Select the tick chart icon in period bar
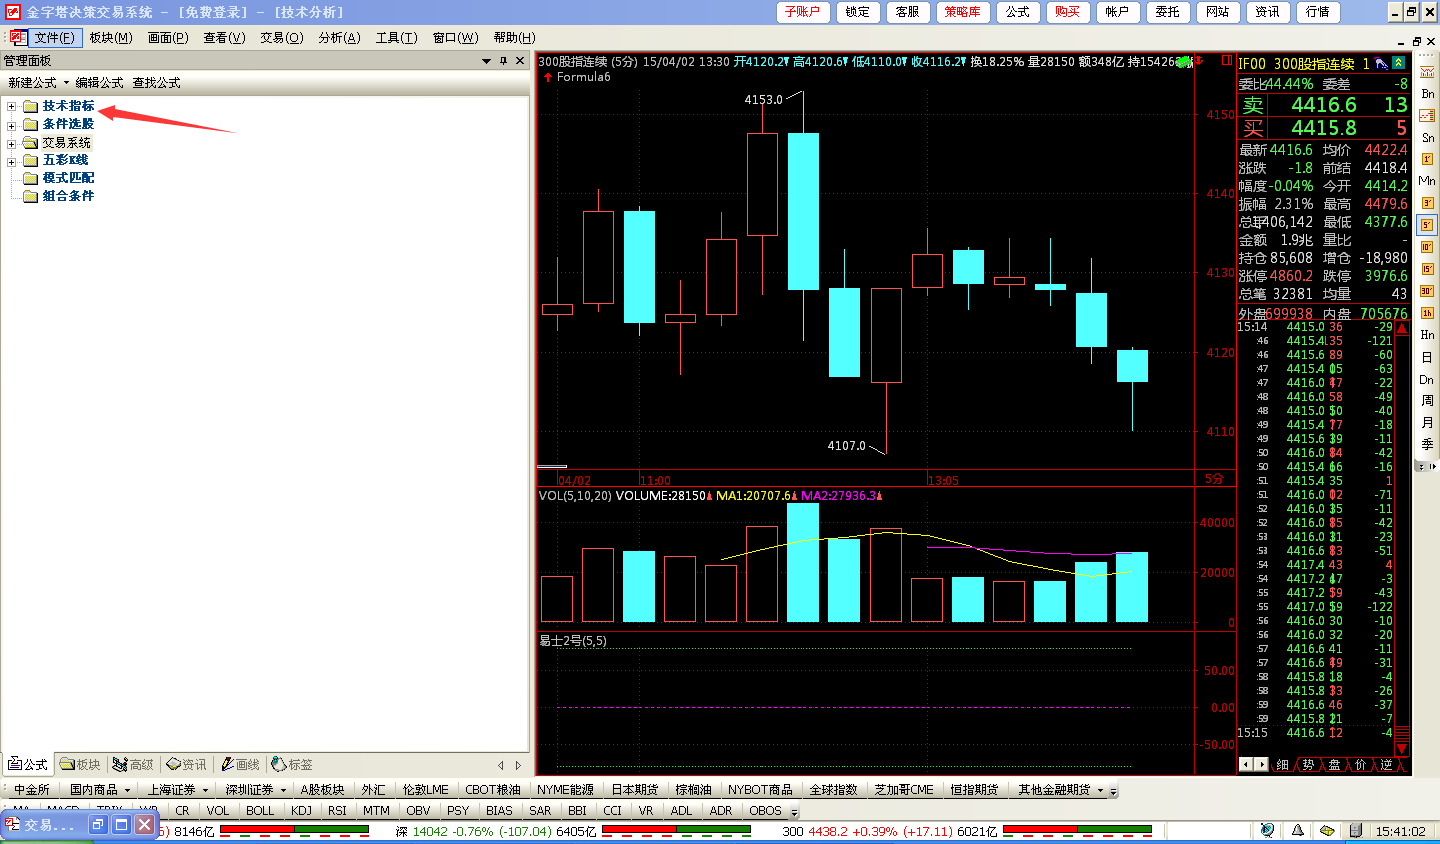 click(1427, 71)
